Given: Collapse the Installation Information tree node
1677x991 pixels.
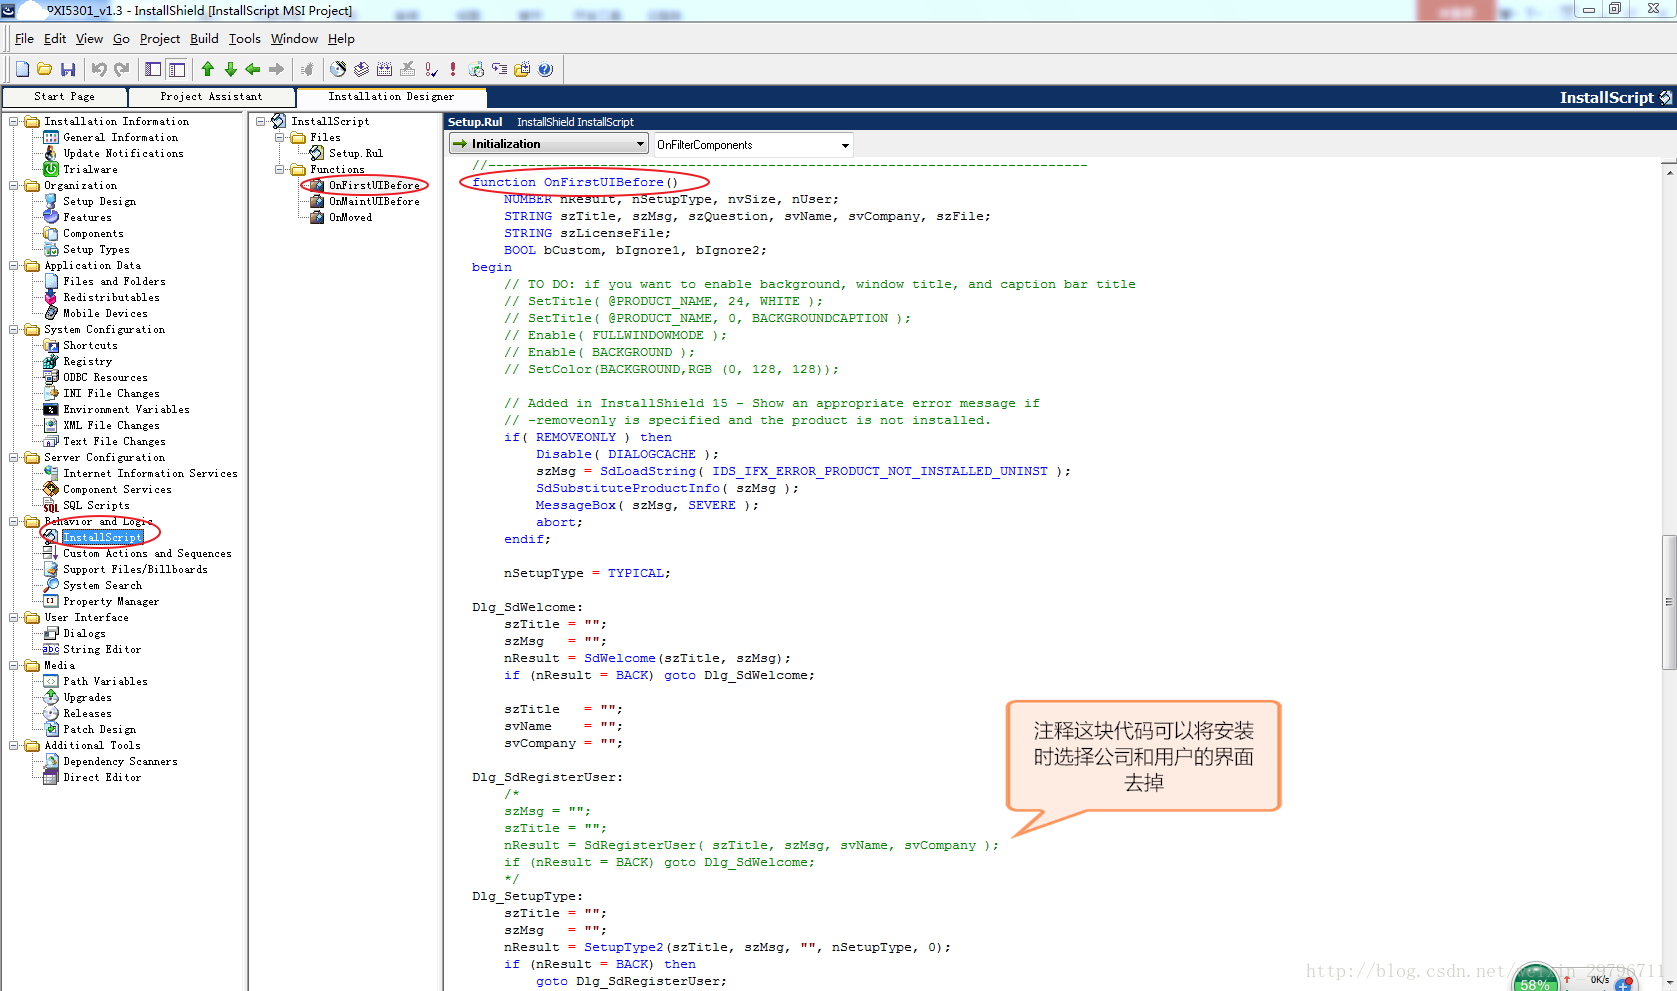Looking at the screenshot, I should pyautogui.click(x=14, y=121).
